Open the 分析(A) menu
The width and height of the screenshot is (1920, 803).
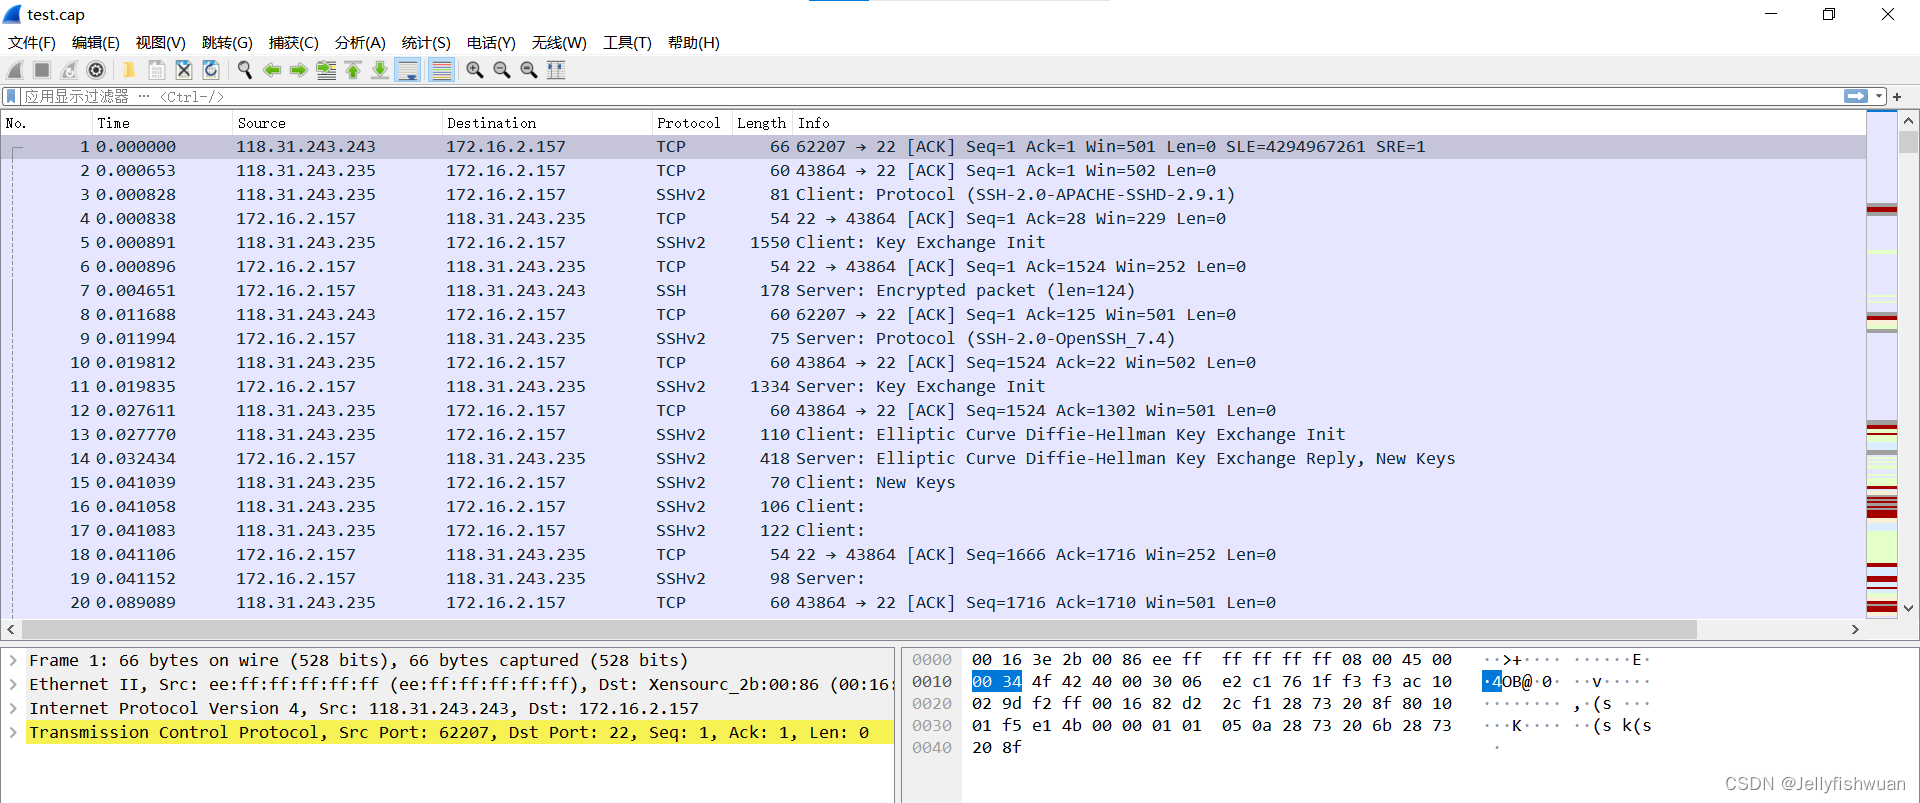[360, 42]
